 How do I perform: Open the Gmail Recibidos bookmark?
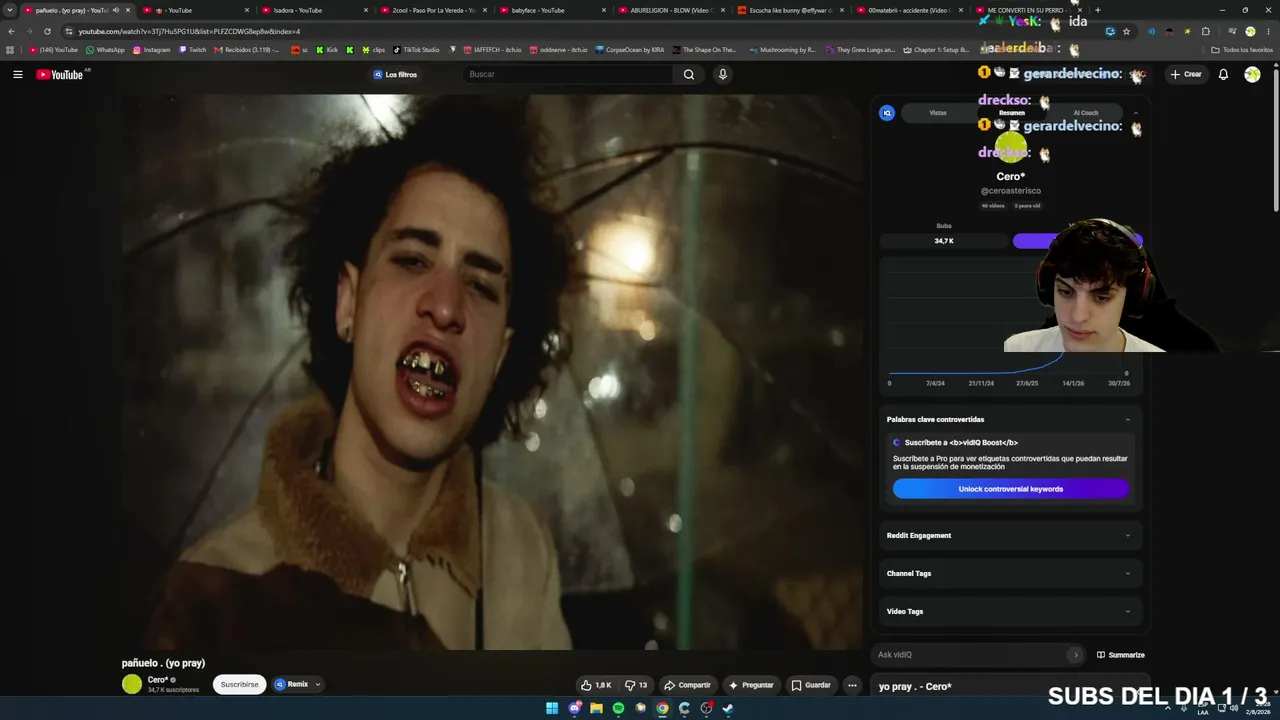(246, 50)
